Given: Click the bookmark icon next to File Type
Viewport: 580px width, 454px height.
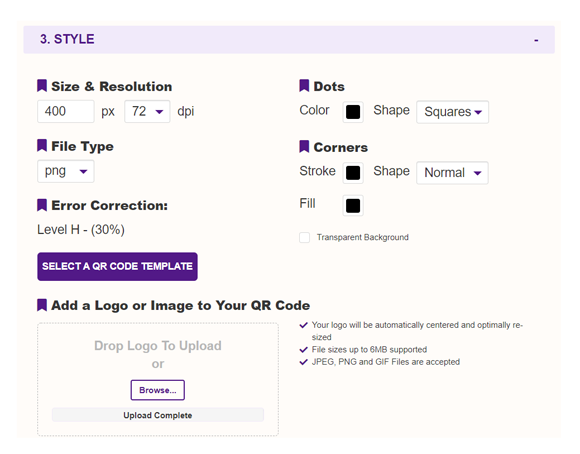Looking at the screenshot, I should click(x=42, y=145).
